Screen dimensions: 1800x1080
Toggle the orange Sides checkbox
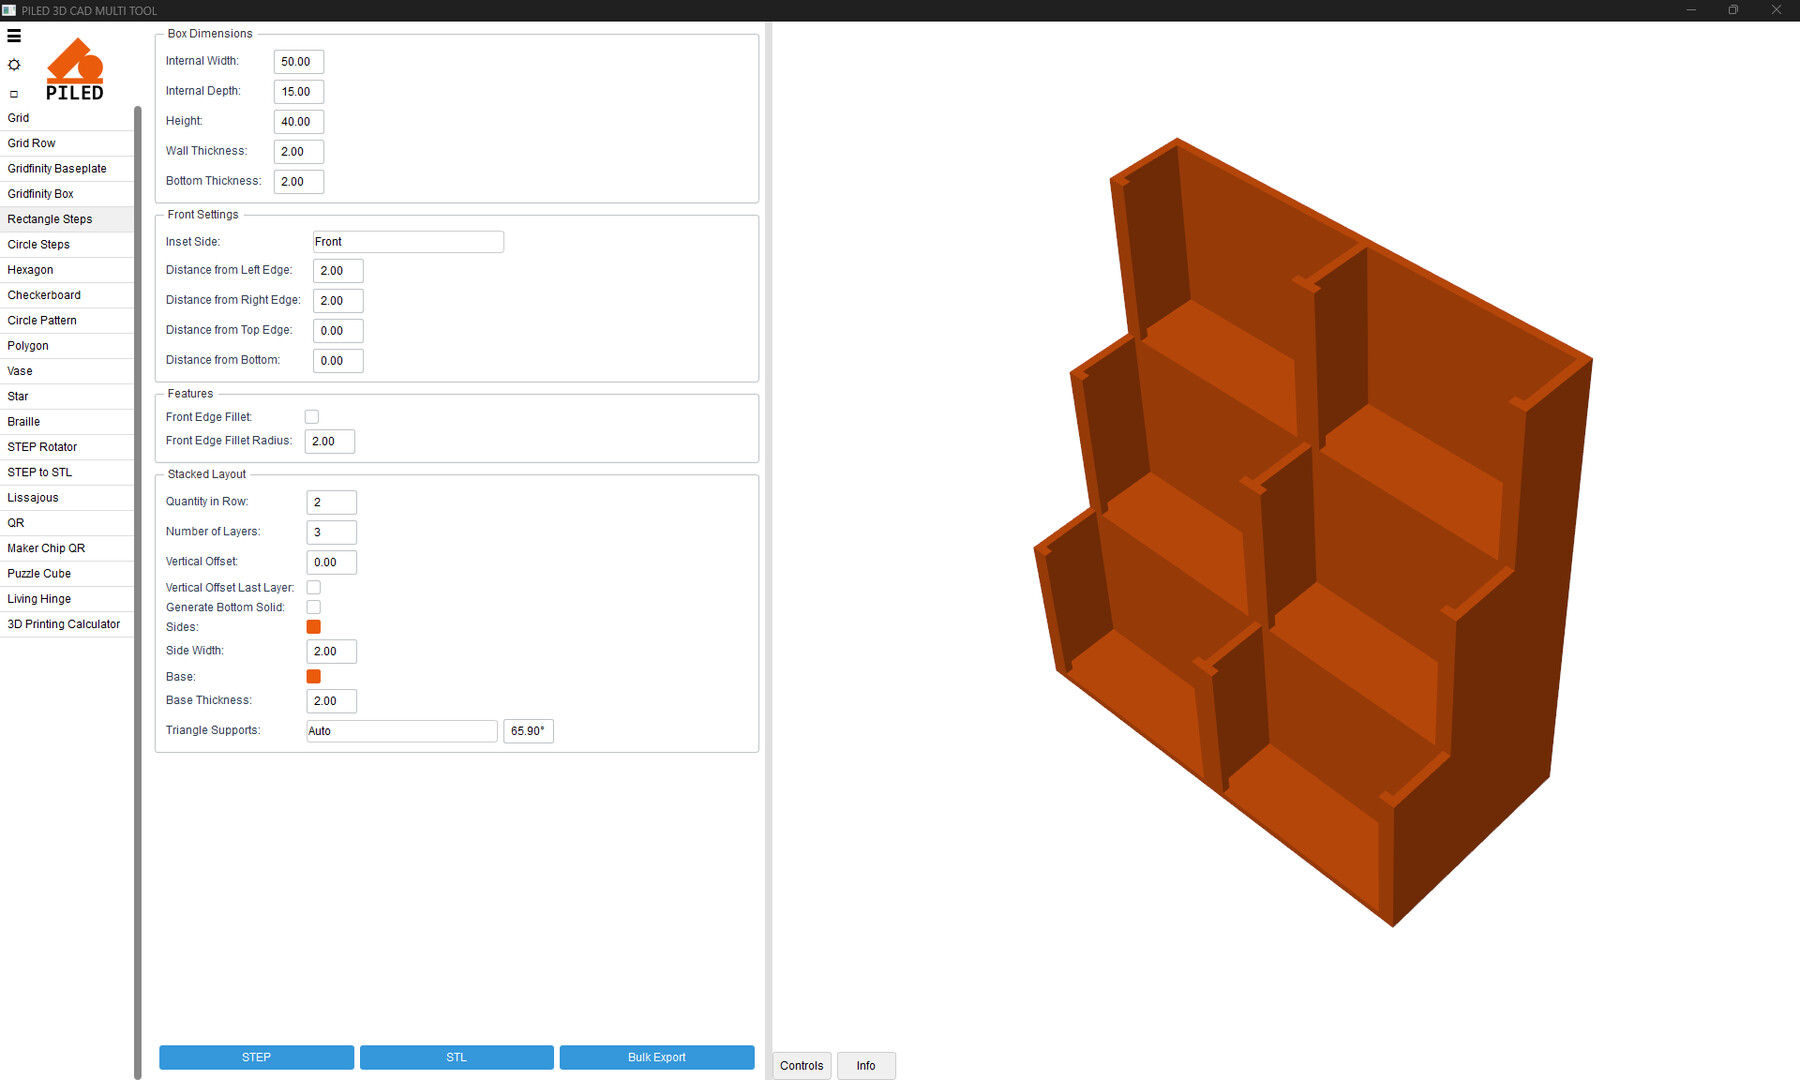coord(314,627)
